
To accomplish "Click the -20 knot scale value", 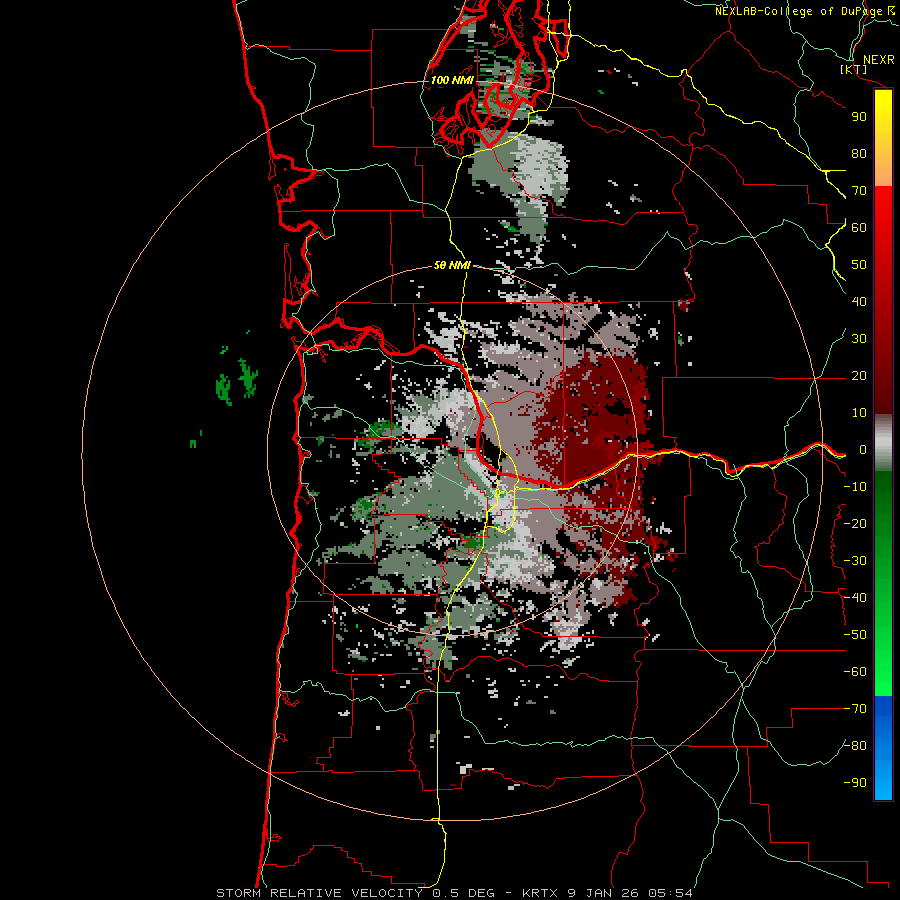I will tap(855, 524).
